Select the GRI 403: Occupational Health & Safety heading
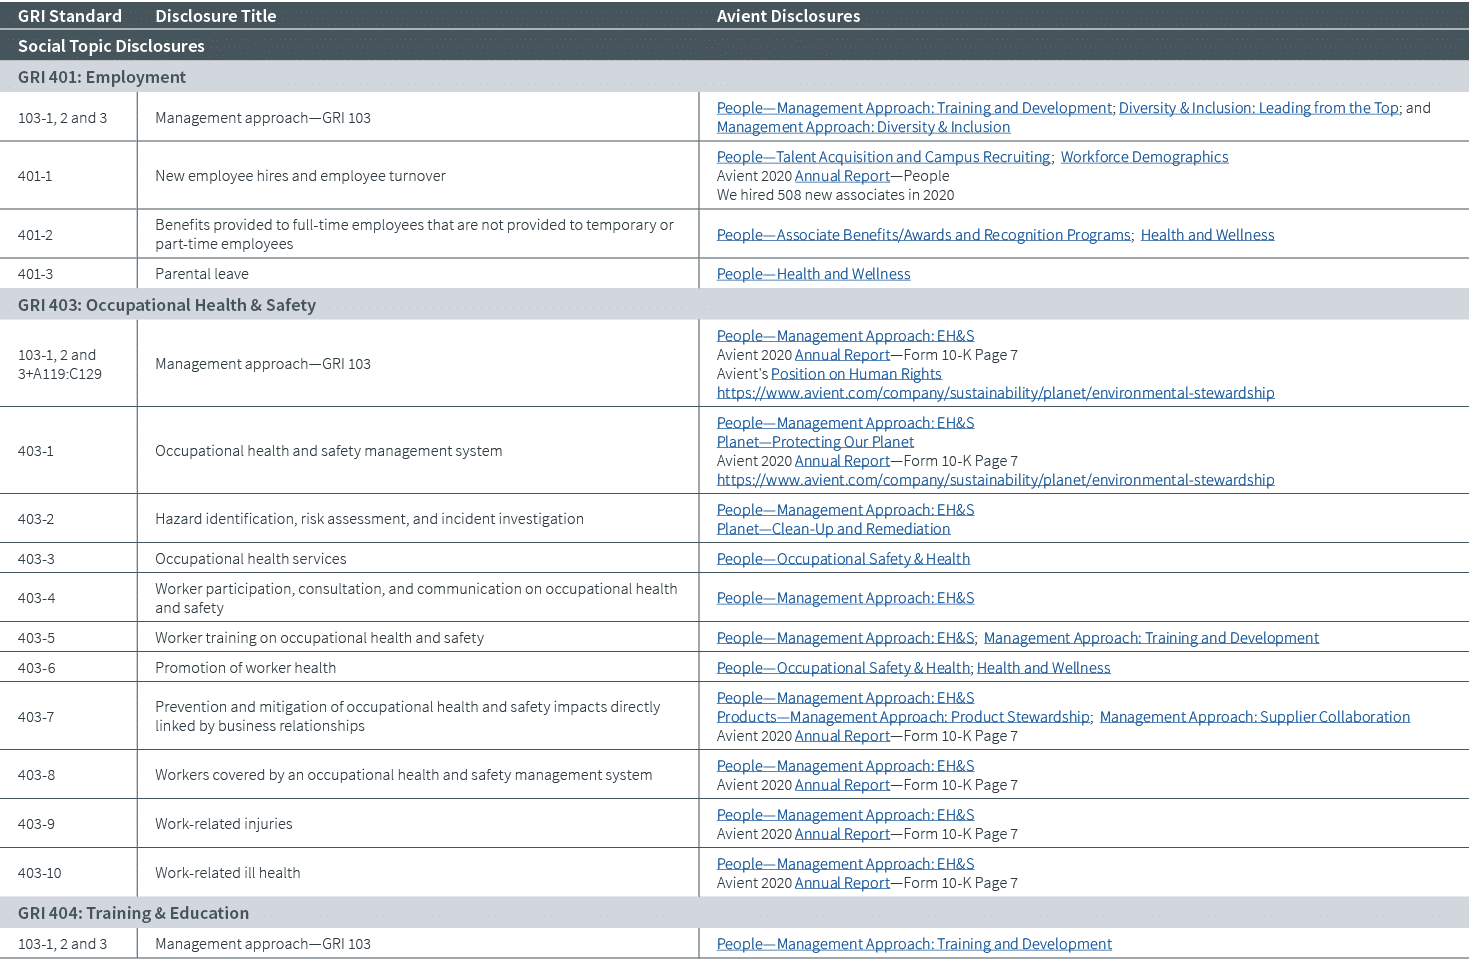This screenshot has width=1469, height=978. click(x=167, y=305)
